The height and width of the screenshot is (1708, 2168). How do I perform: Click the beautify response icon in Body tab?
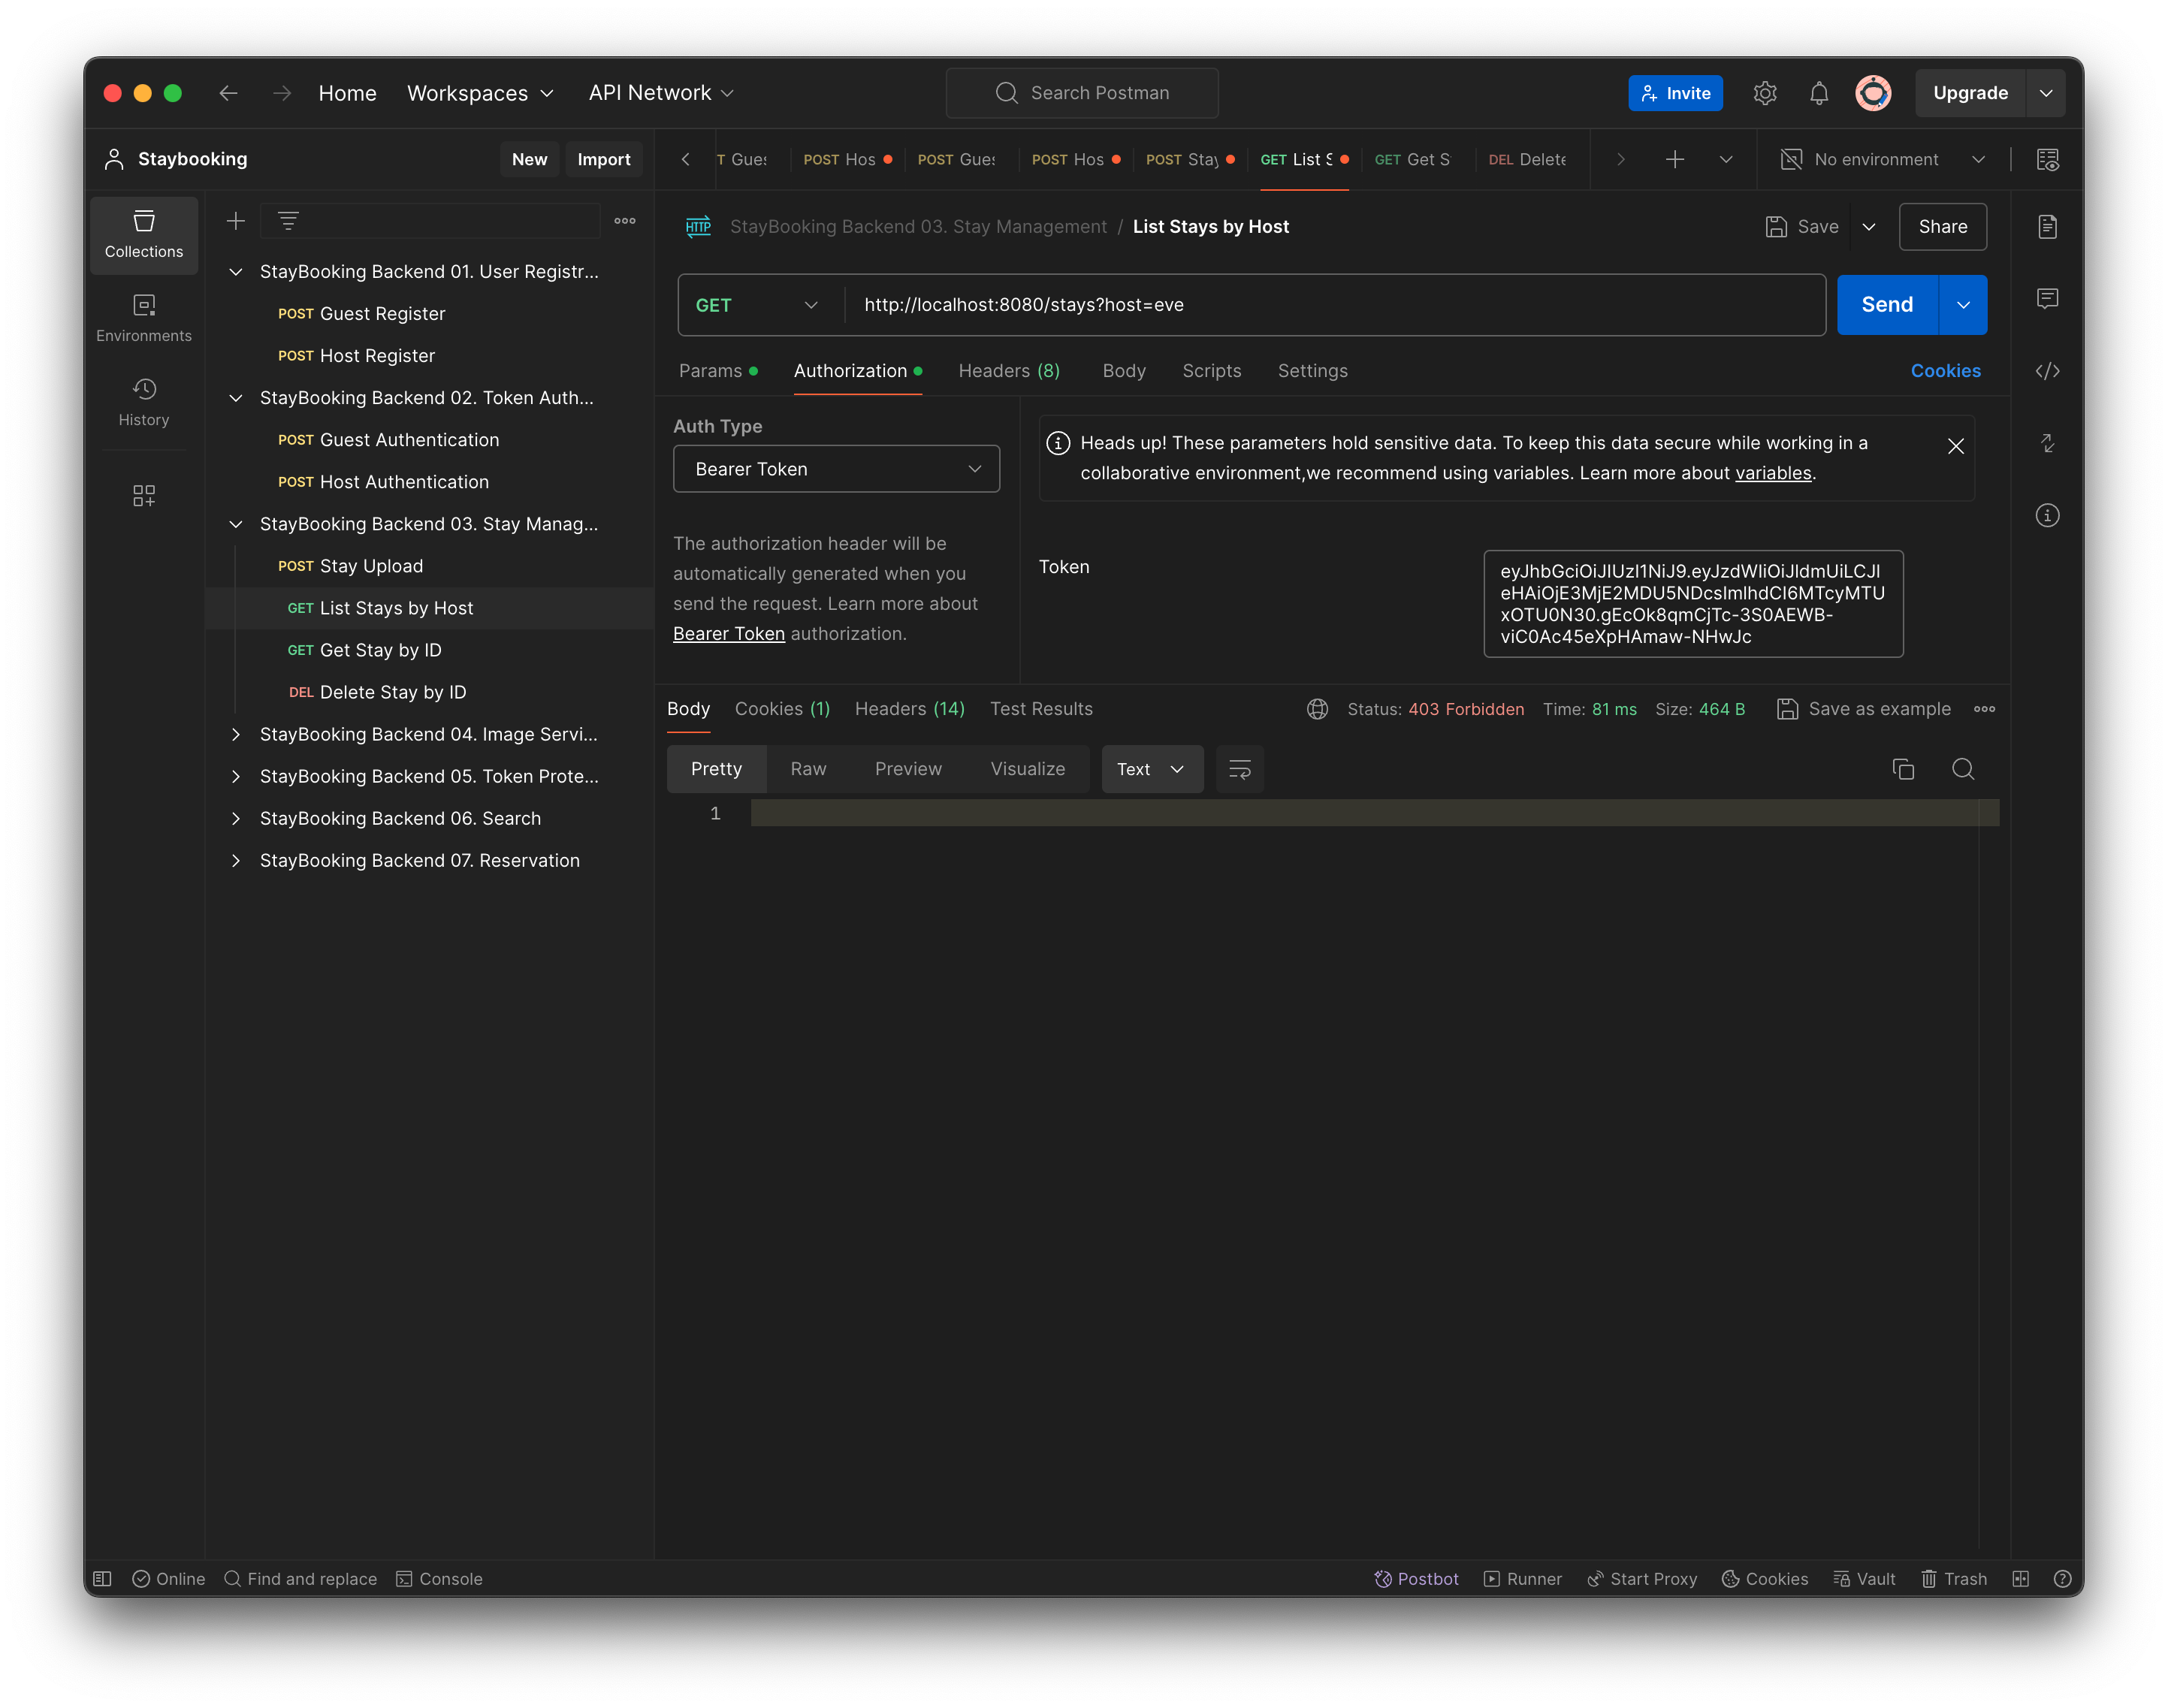(1239, 768)
